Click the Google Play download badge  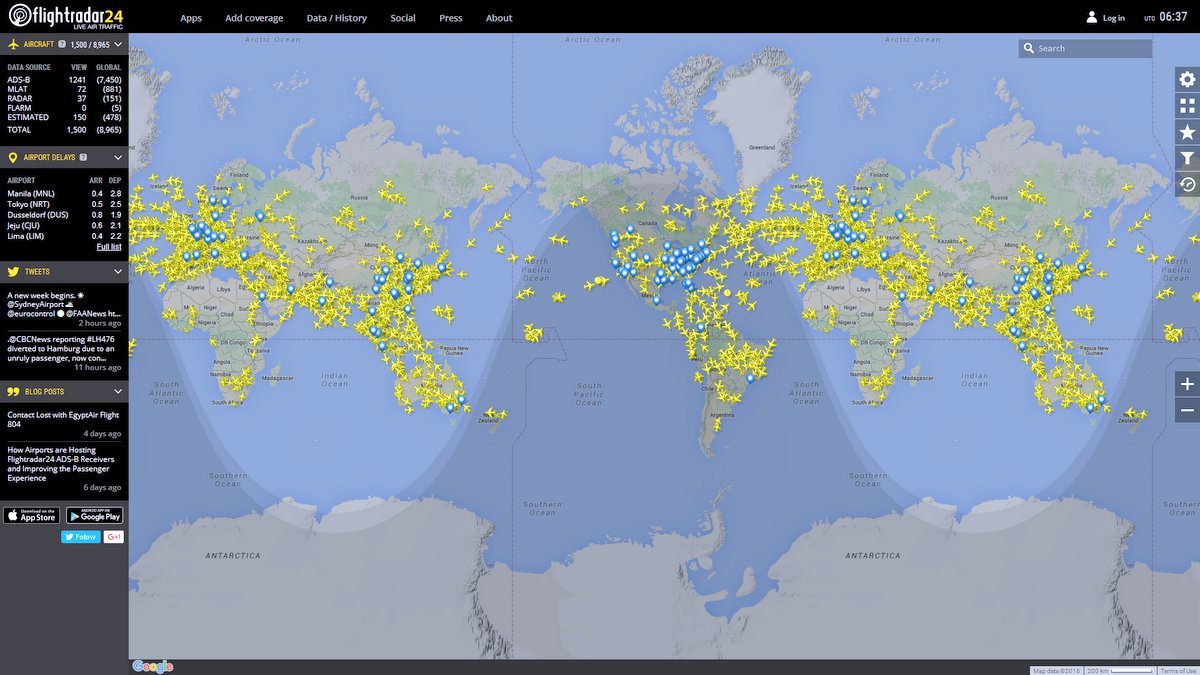[94, 515]
